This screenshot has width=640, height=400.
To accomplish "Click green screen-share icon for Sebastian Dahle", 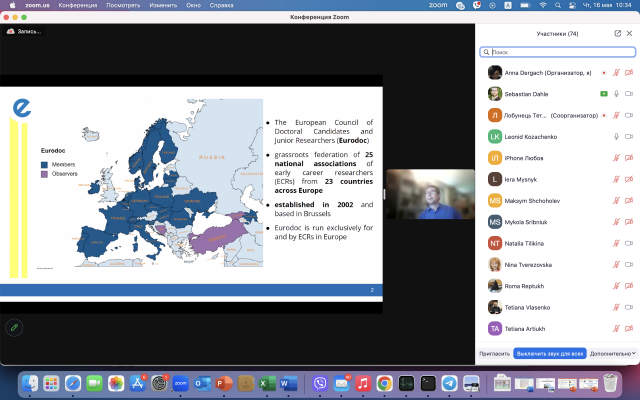I will [604, 94].
